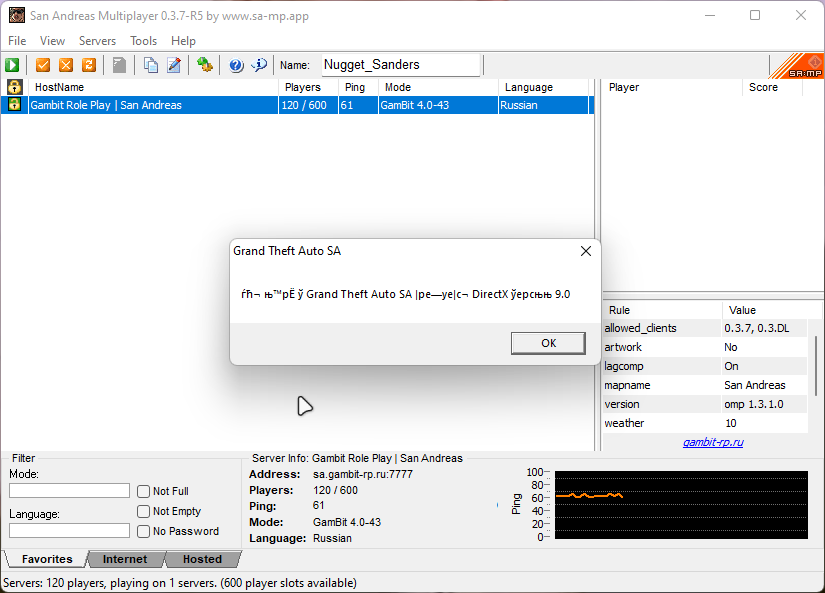Switch to the Internet tab
This screenshot has width=825, height=593.
(125, 559)
